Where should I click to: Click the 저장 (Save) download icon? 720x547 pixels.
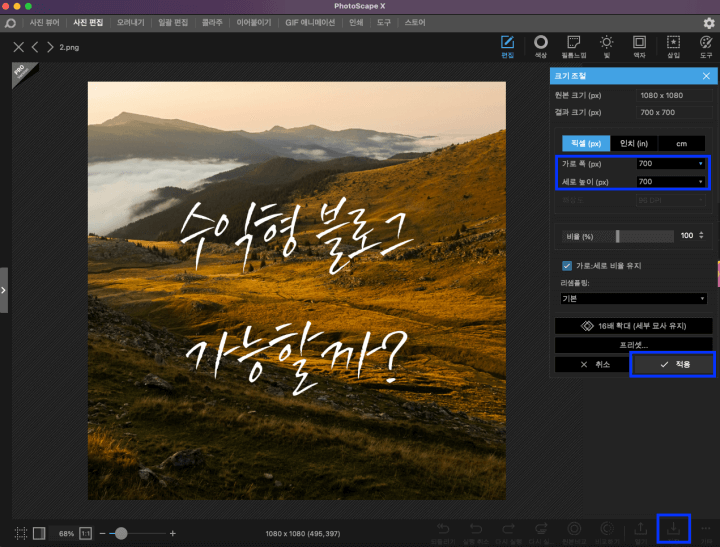674,529
